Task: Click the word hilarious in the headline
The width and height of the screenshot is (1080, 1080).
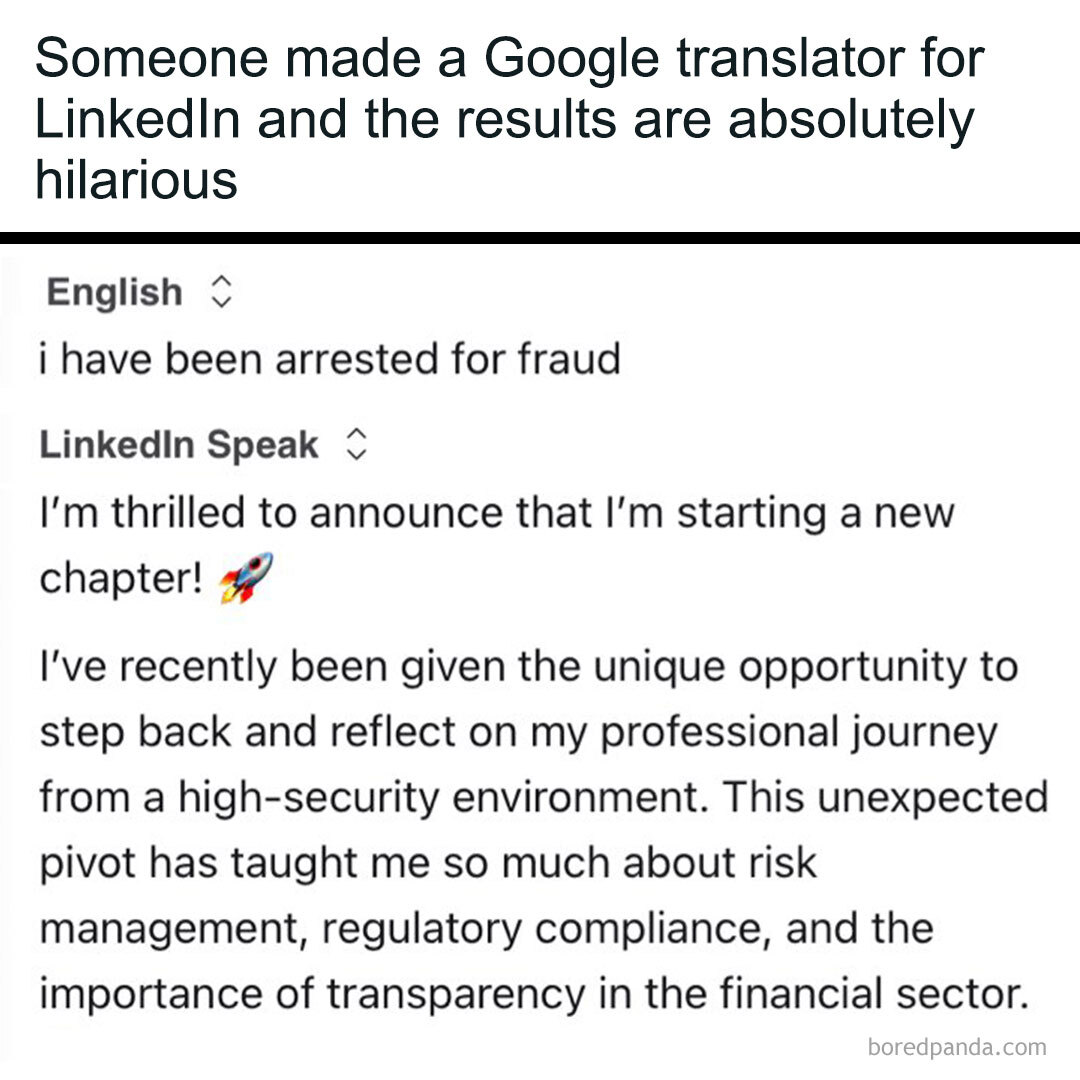Action: pyautogui.click(x=137, y=180)
